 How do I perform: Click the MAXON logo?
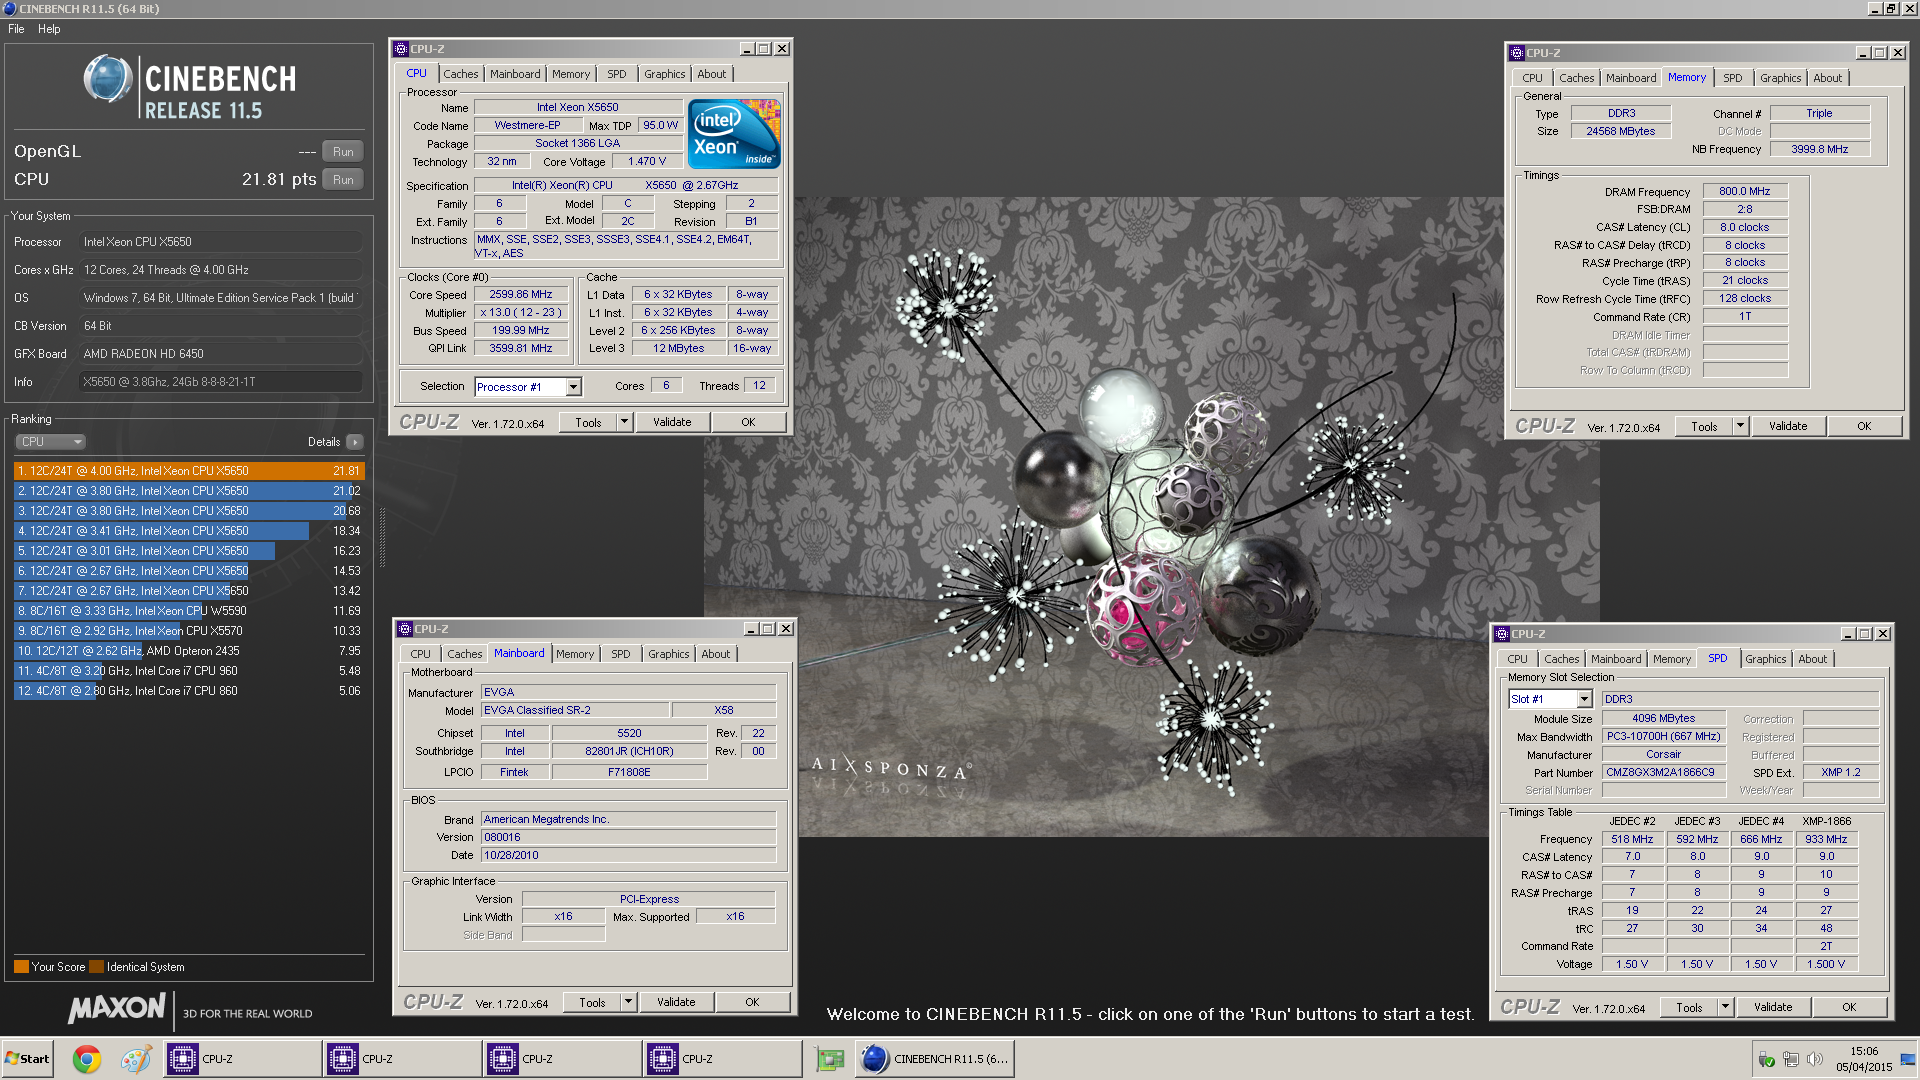tap(116, 1009)
